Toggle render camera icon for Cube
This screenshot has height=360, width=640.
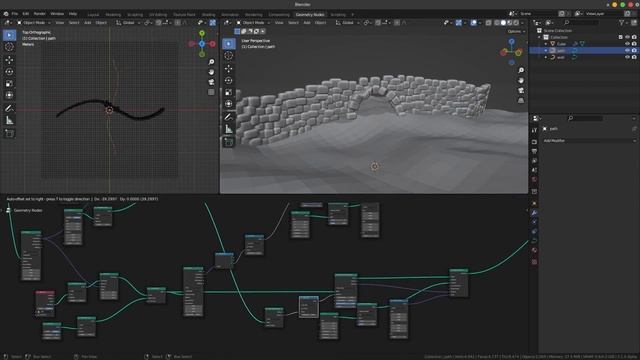pos(634,44)
